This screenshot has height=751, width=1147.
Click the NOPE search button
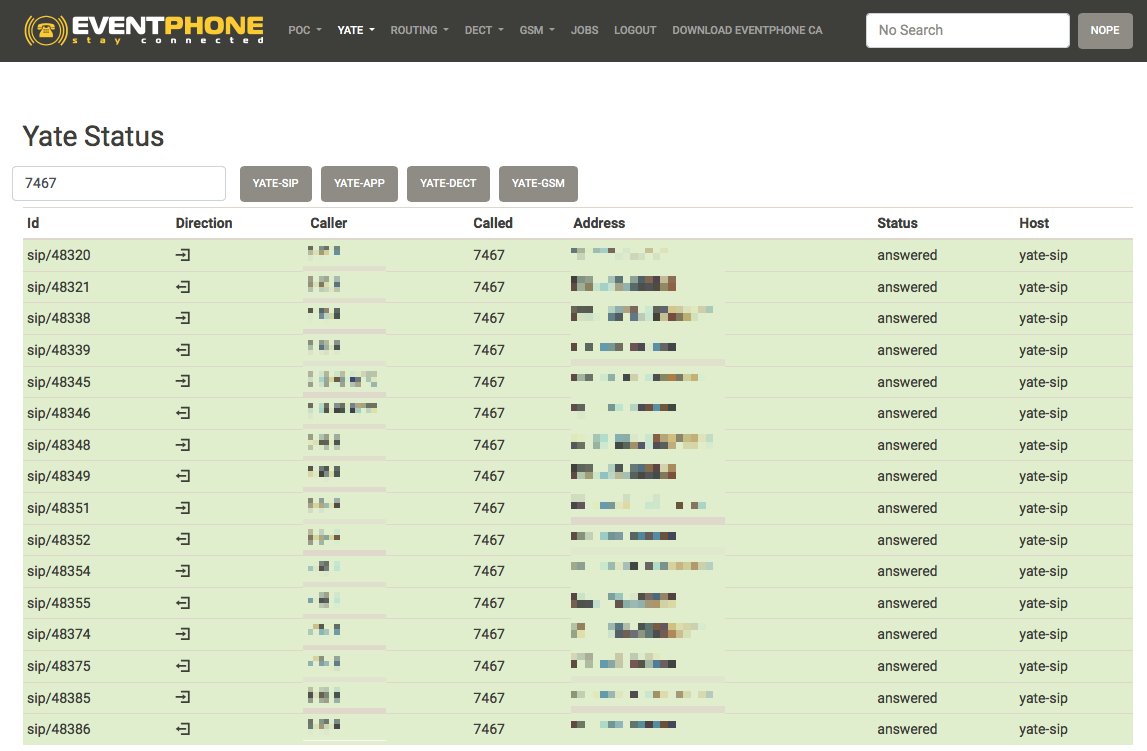1105,30
